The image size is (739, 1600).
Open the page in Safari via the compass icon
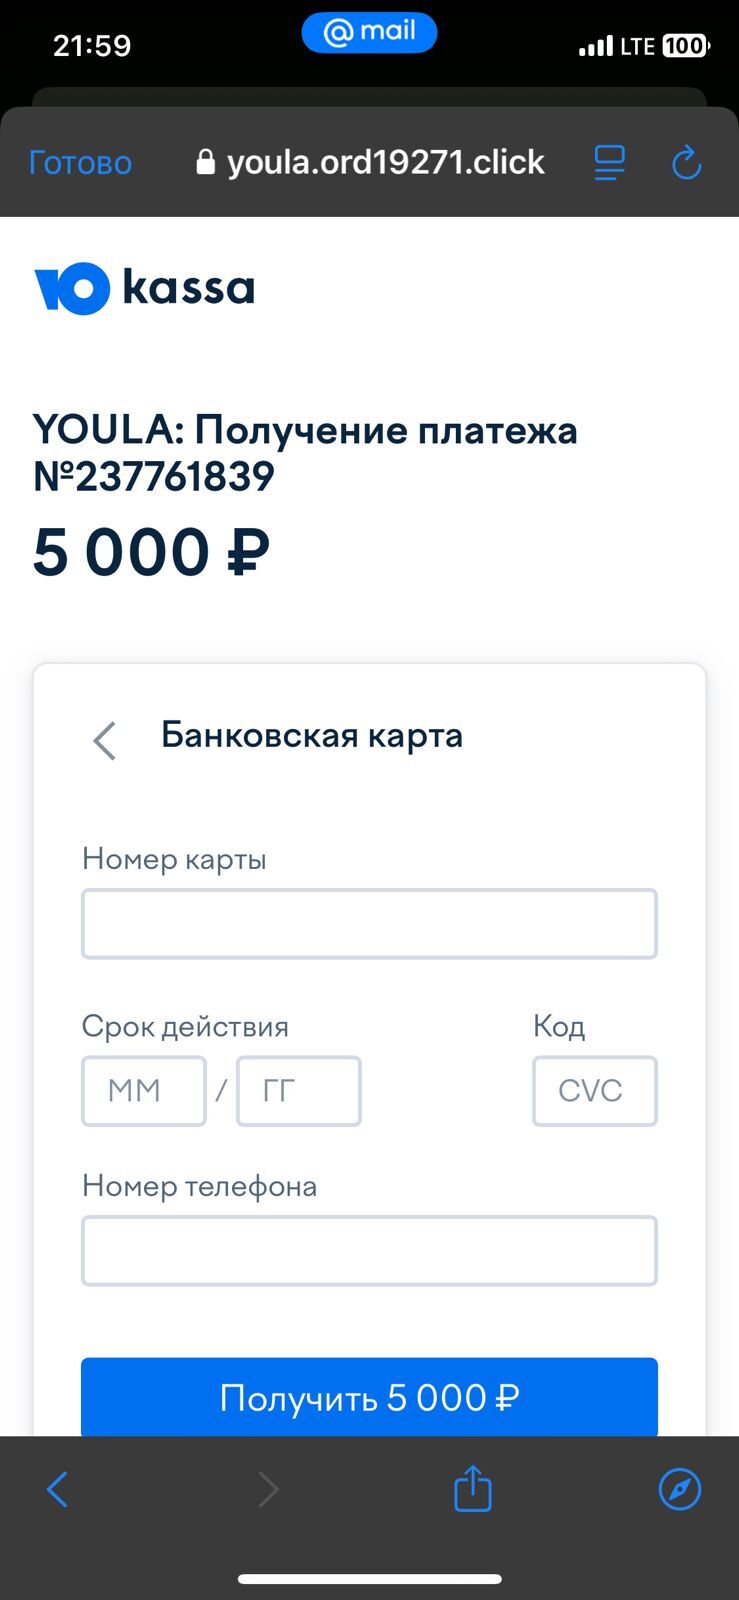pyautogui.click(x=680, y=1489)
